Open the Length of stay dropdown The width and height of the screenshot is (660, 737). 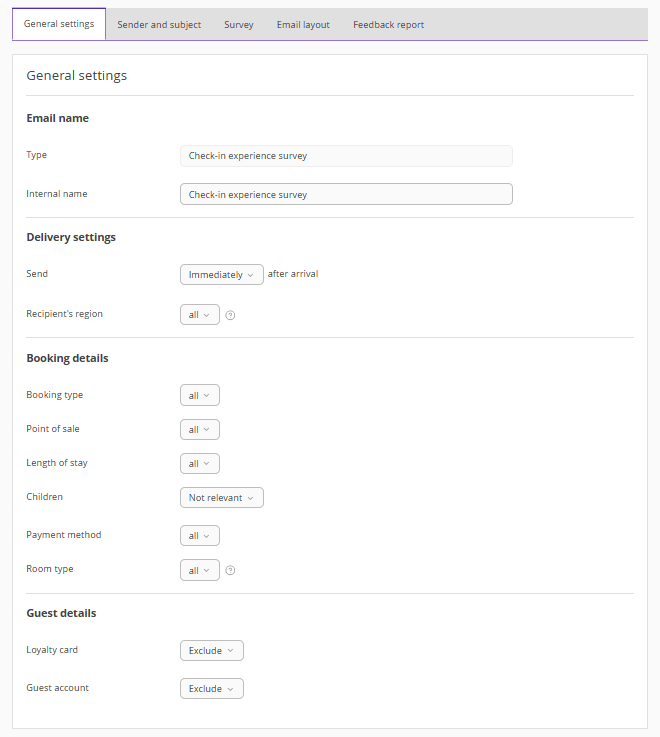point(199,463)
